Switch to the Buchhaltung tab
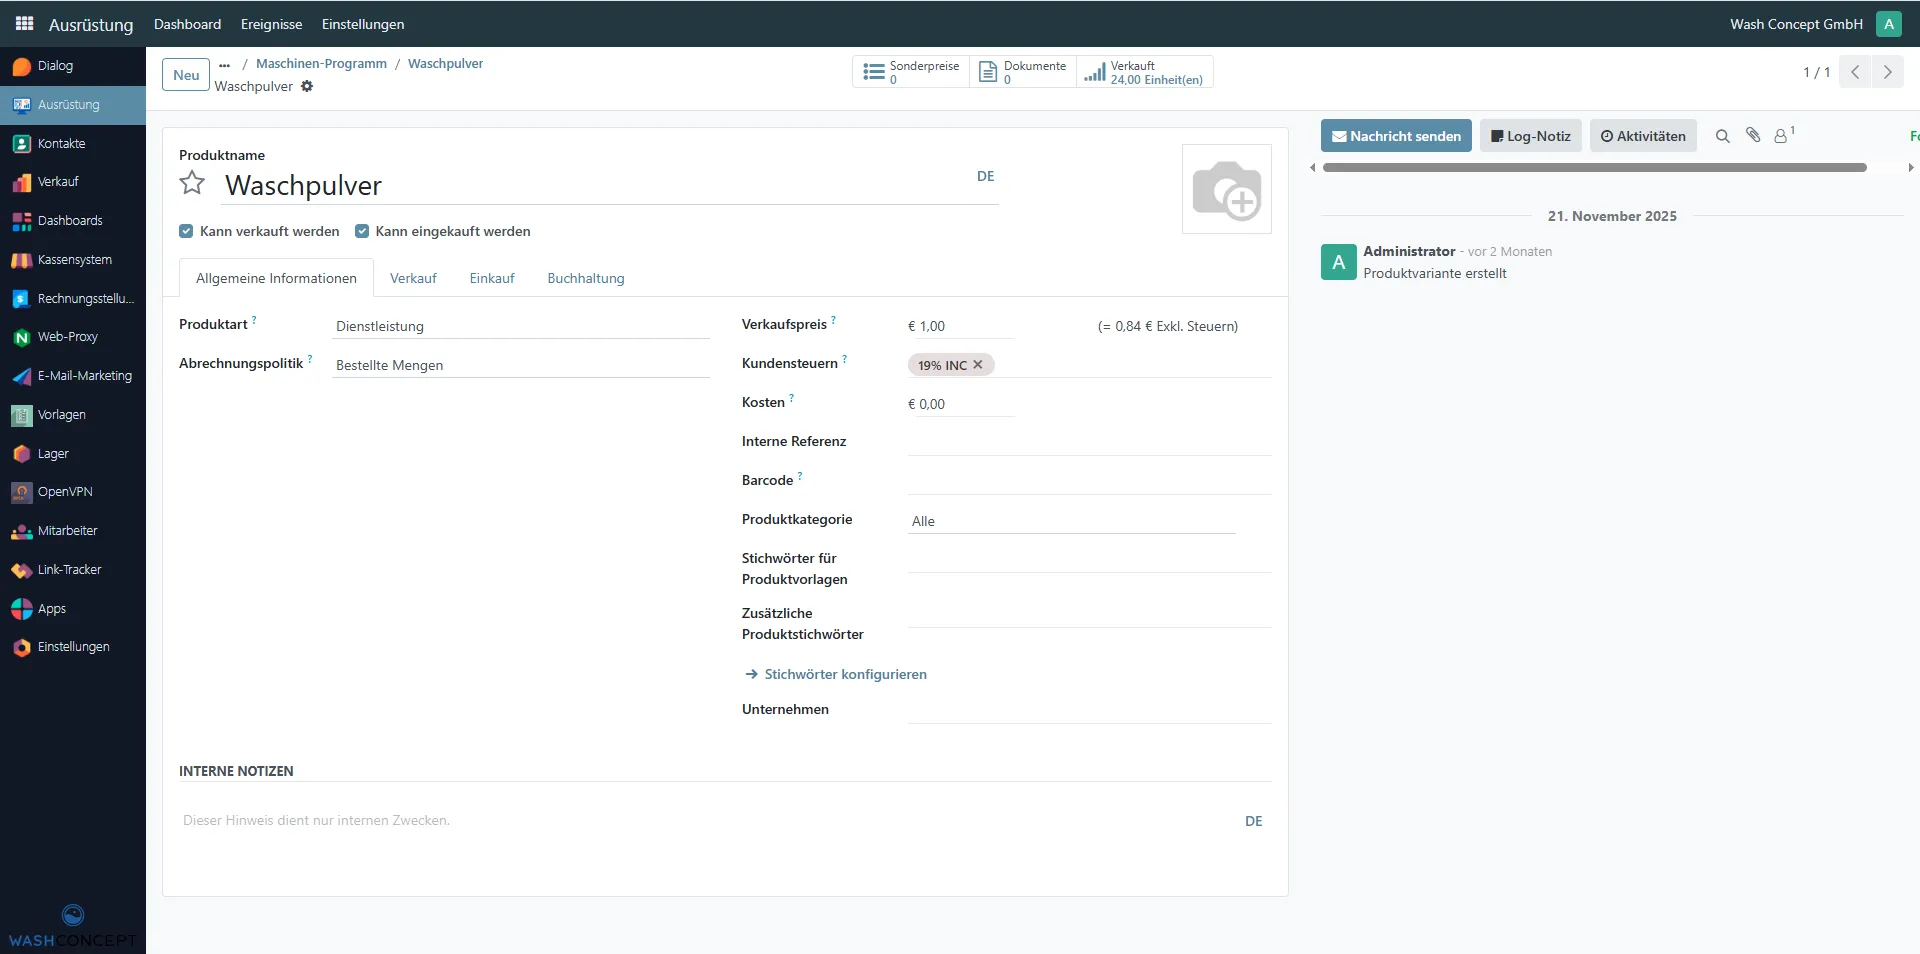This screenshot has width=1920, height=954. tap(585, 278)
